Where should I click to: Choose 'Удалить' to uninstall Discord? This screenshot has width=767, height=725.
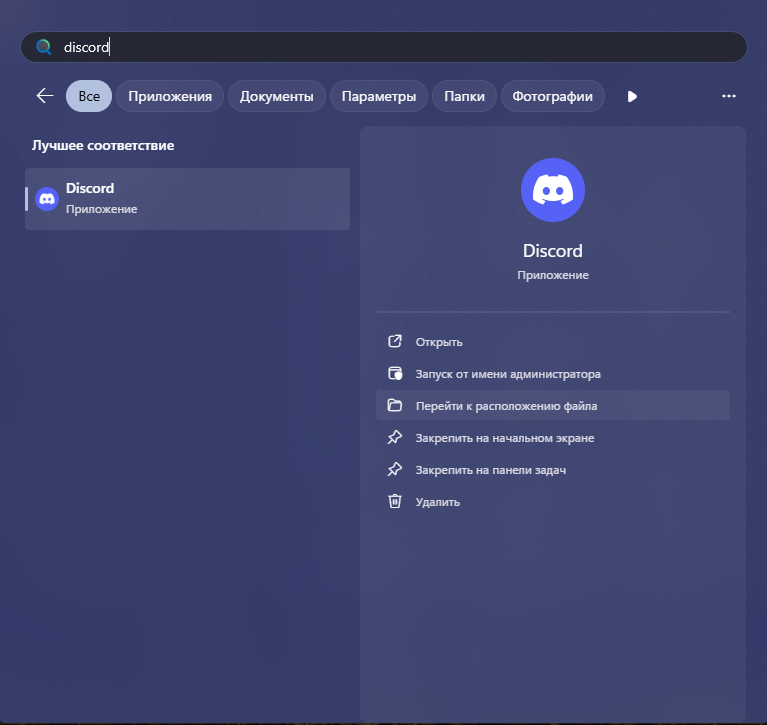click(553, 502)
